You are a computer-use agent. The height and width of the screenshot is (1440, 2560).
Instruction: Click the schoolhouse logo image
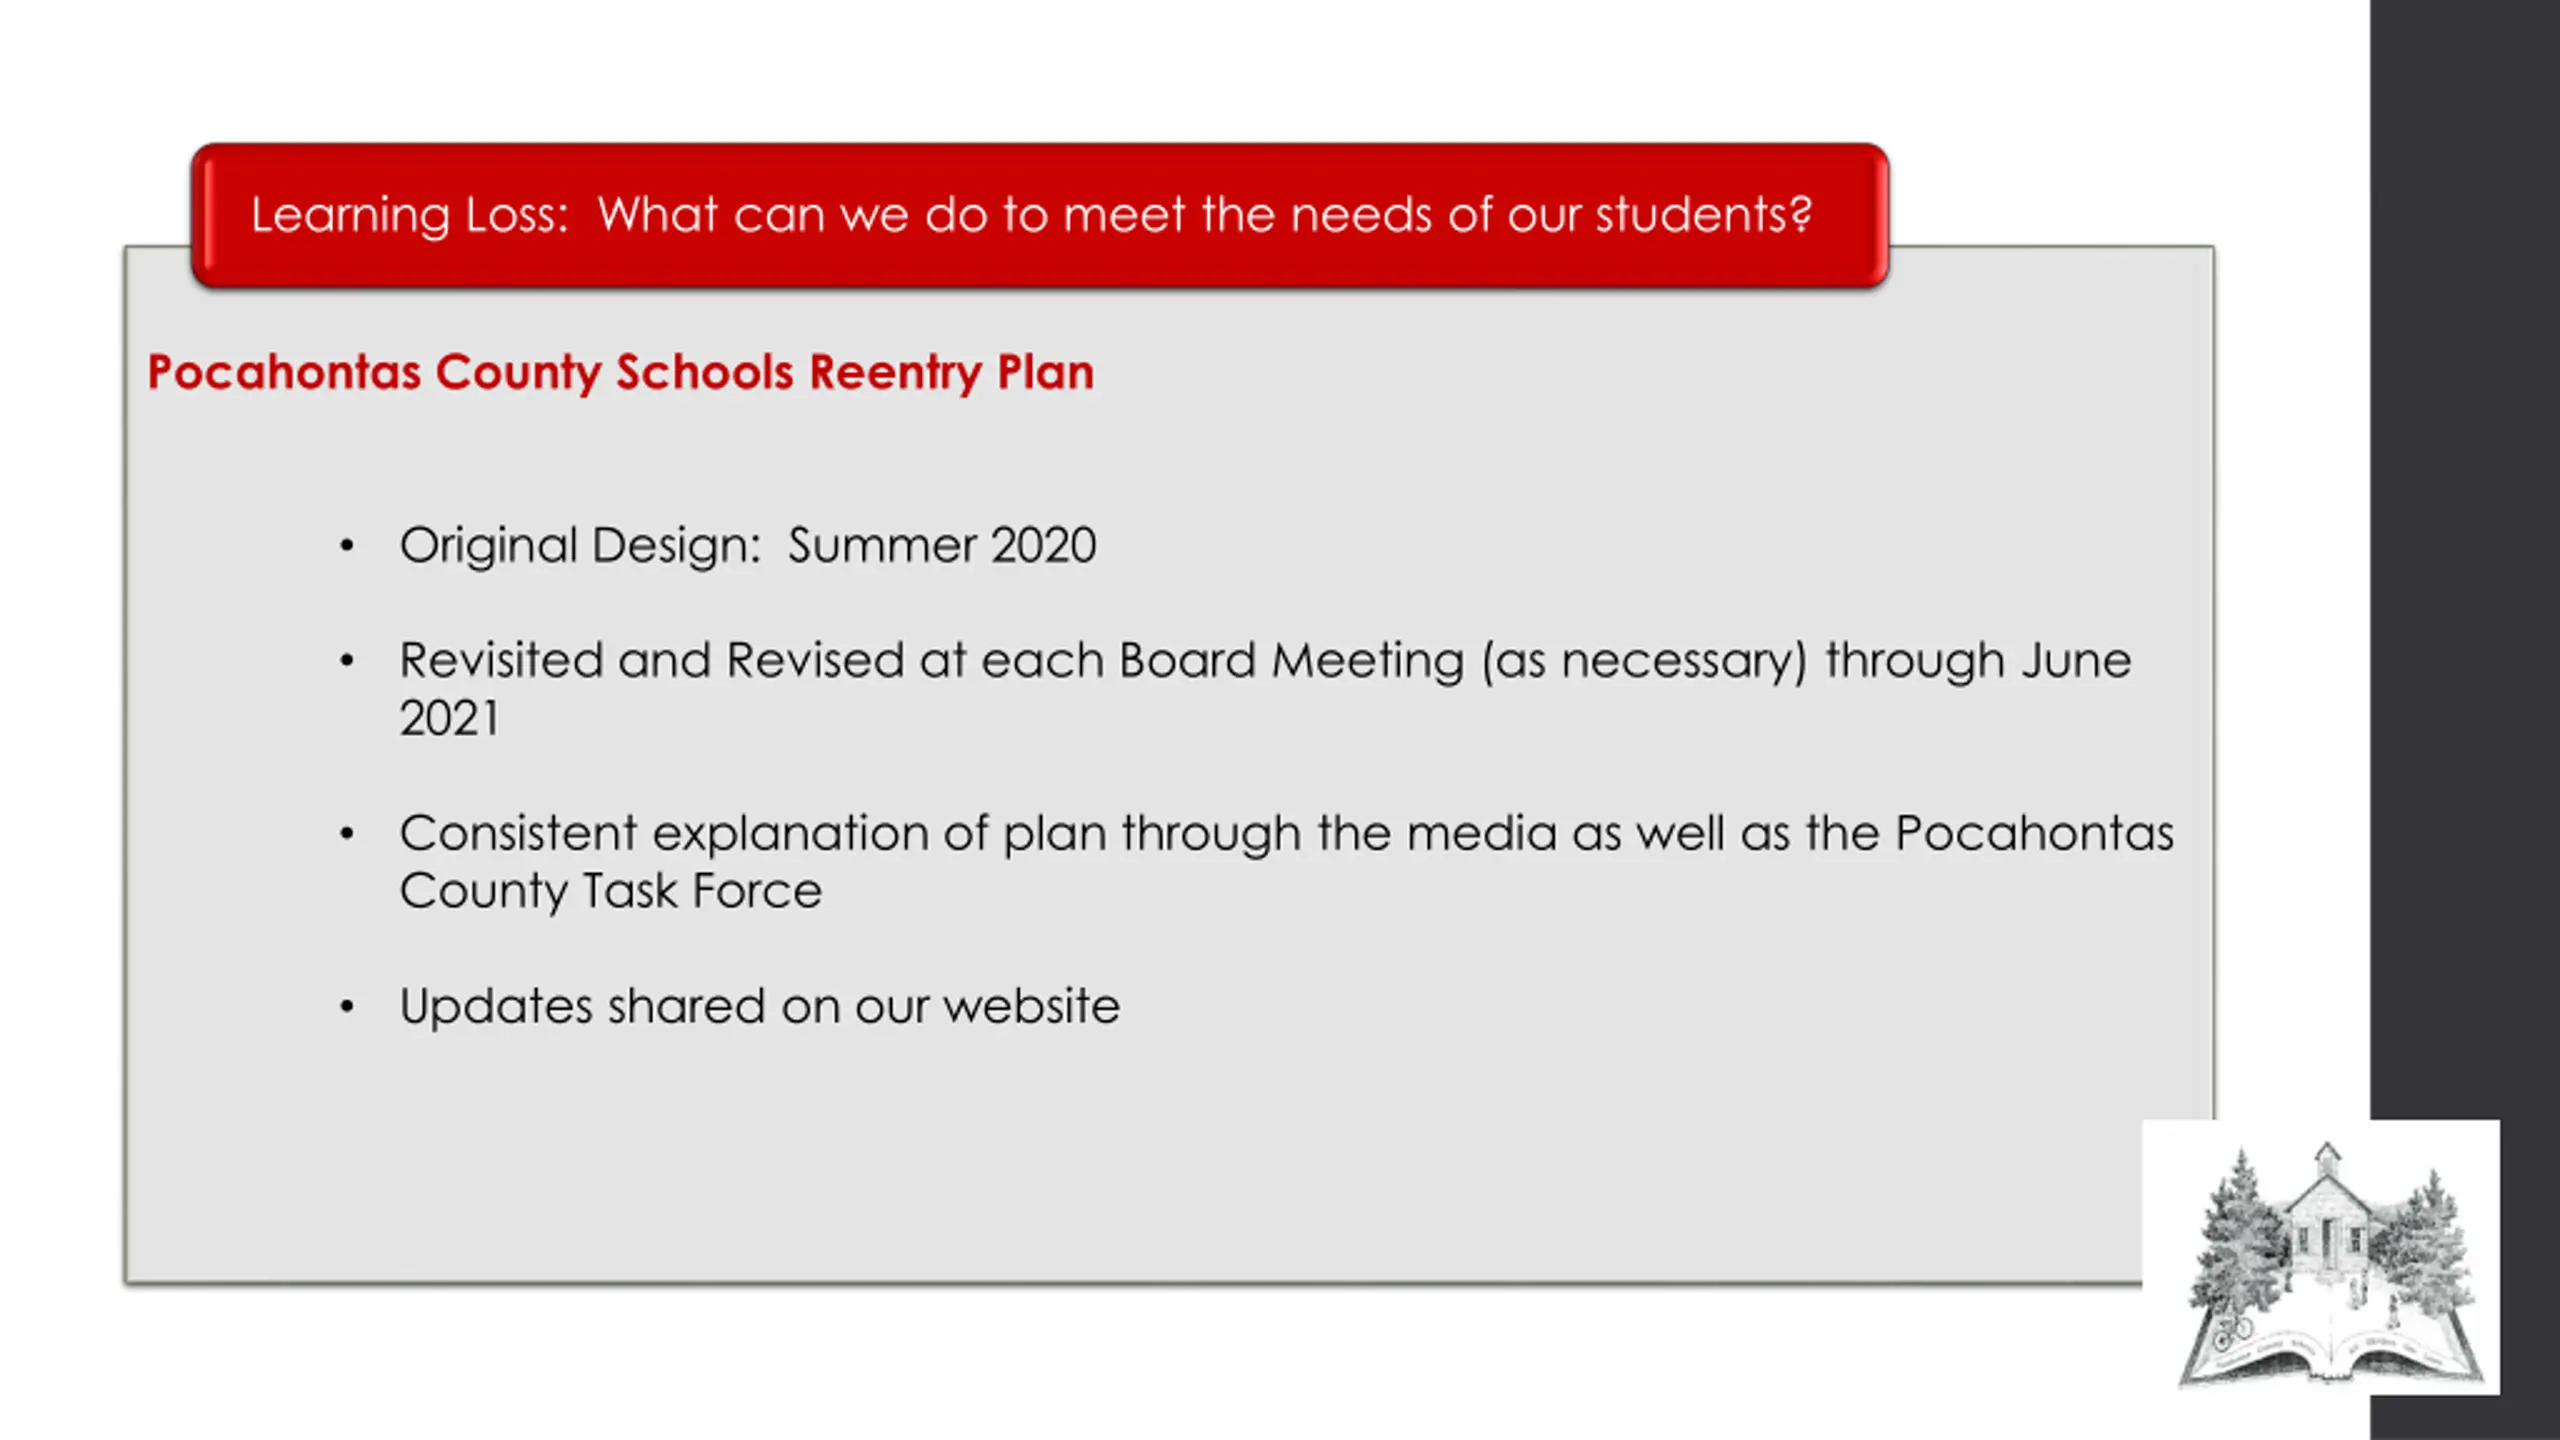tap(2320, 1257)
